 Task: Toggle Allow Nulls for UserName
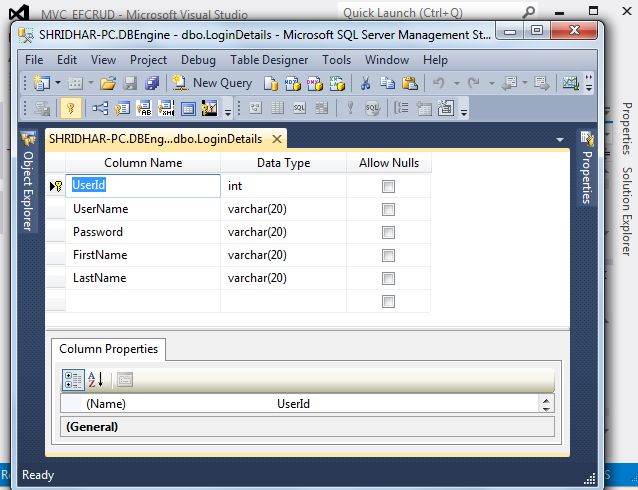tap(389, 210)
